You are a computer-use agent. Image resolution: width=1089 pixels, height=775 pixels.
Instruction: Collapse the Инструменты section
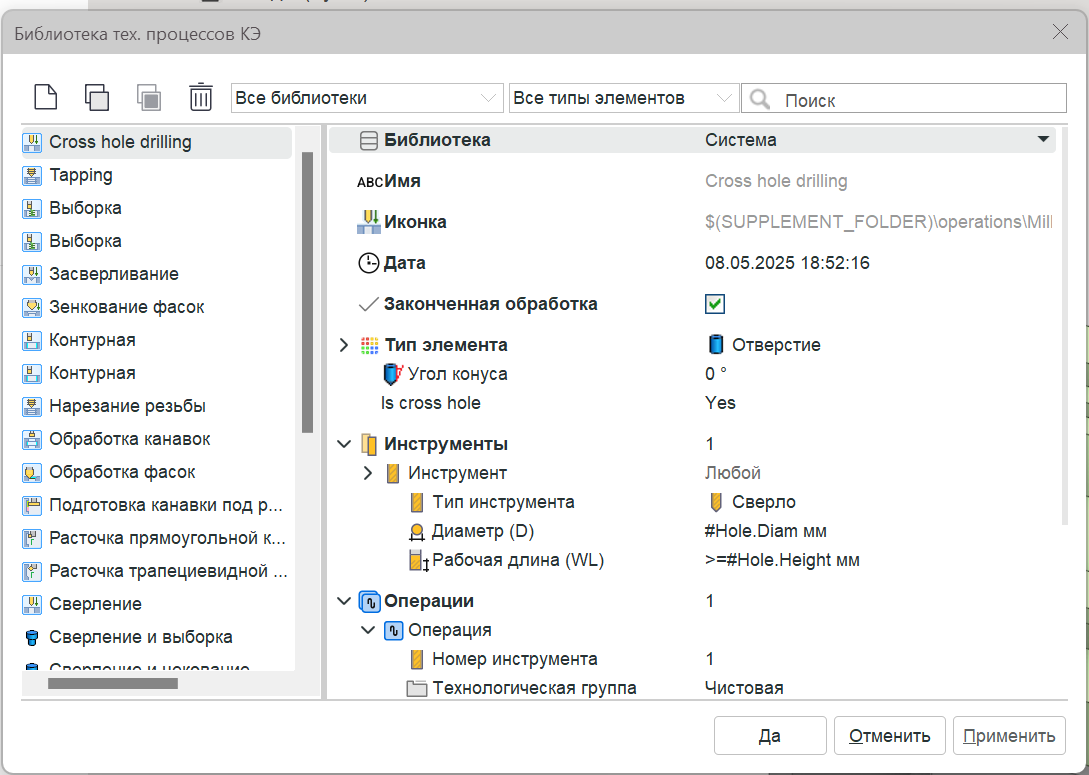pos(344,444)
